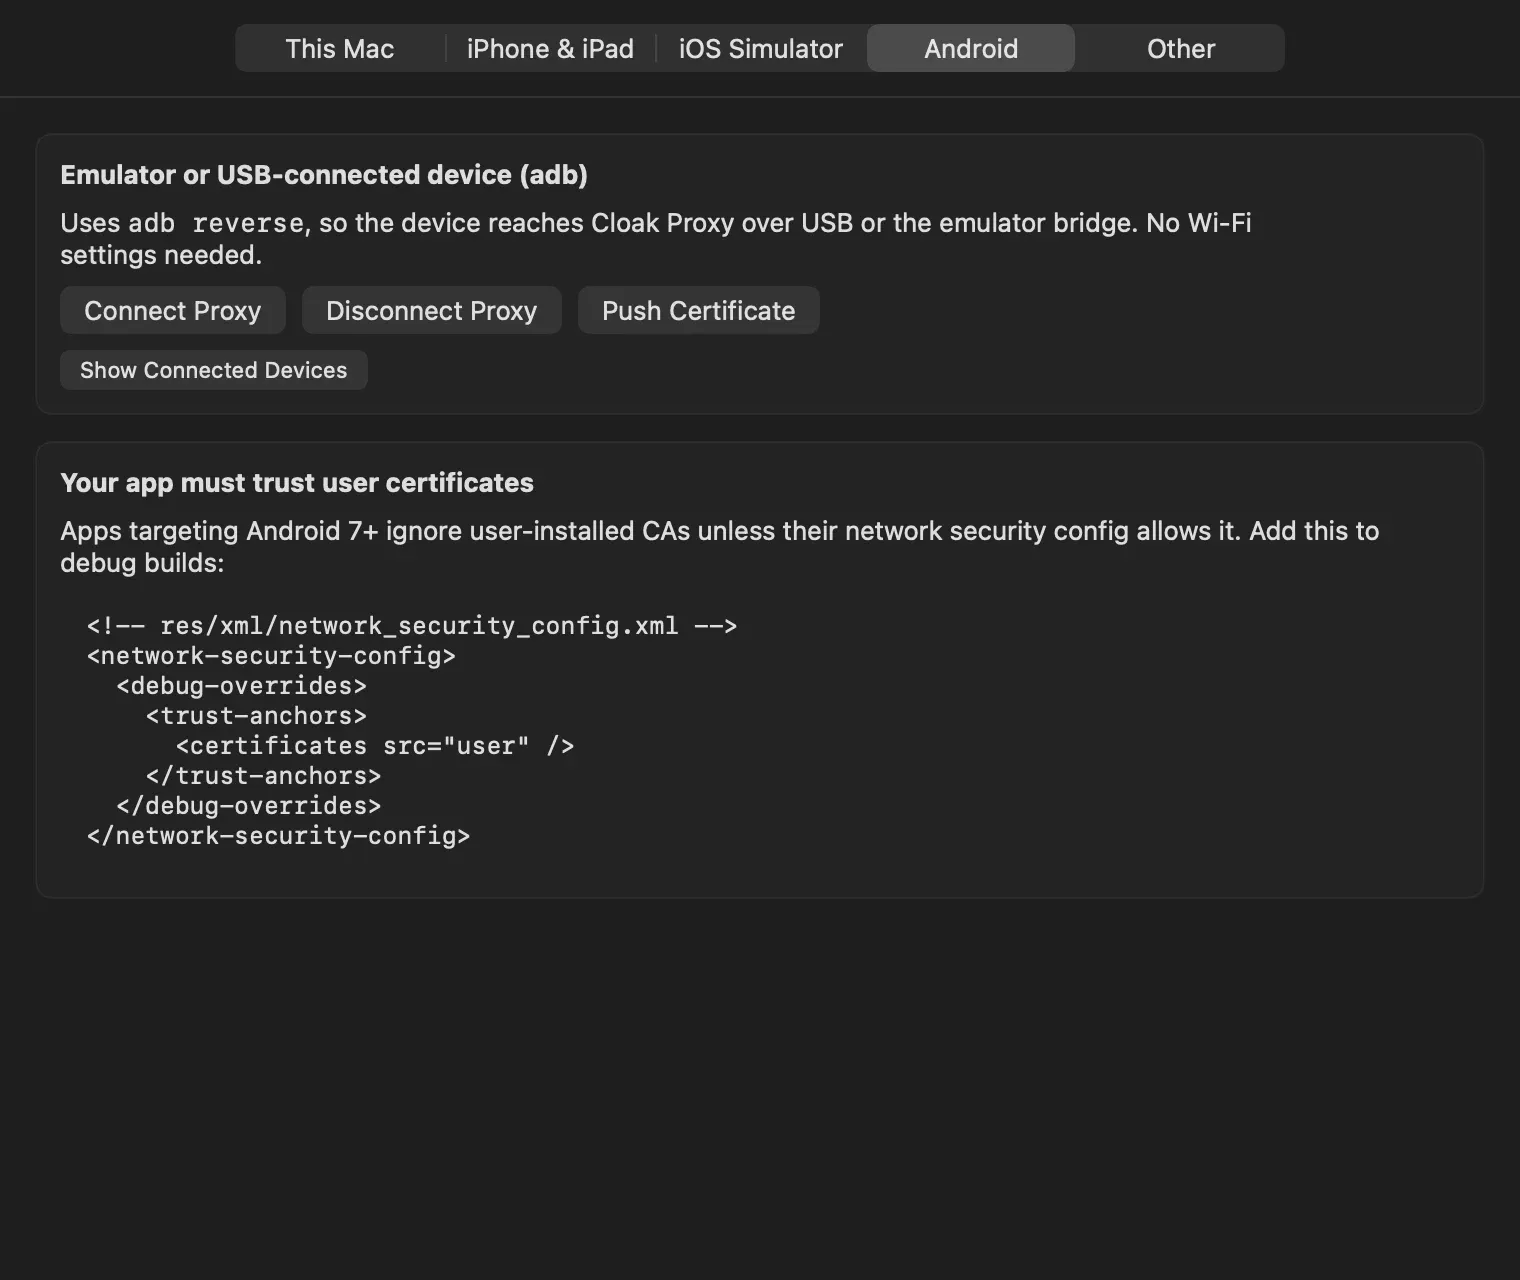Click the 'Apps targeting Android 7+' paragraph
1520x1280 pixels.
click(720, 547)
